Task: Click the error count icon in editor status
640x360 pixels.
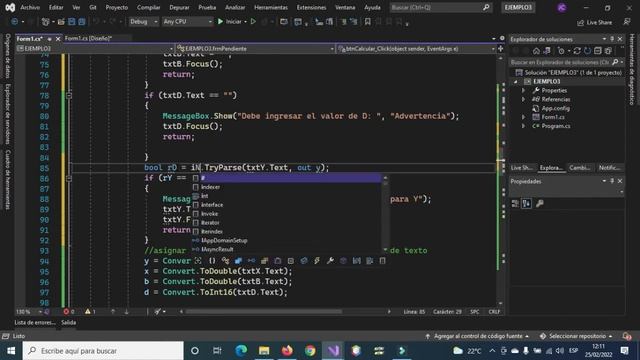Action: 66,311
